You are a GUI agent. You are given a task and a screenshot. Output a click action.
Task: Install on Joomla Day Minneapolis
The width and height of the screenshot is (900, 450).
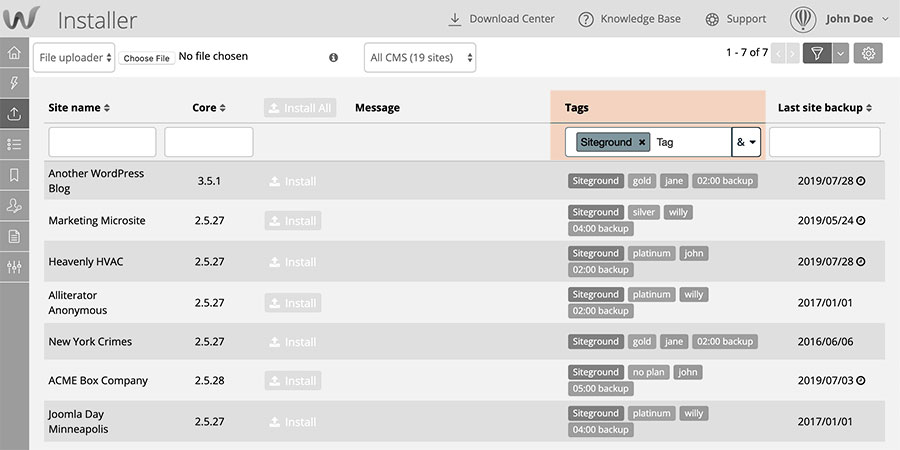293,422
